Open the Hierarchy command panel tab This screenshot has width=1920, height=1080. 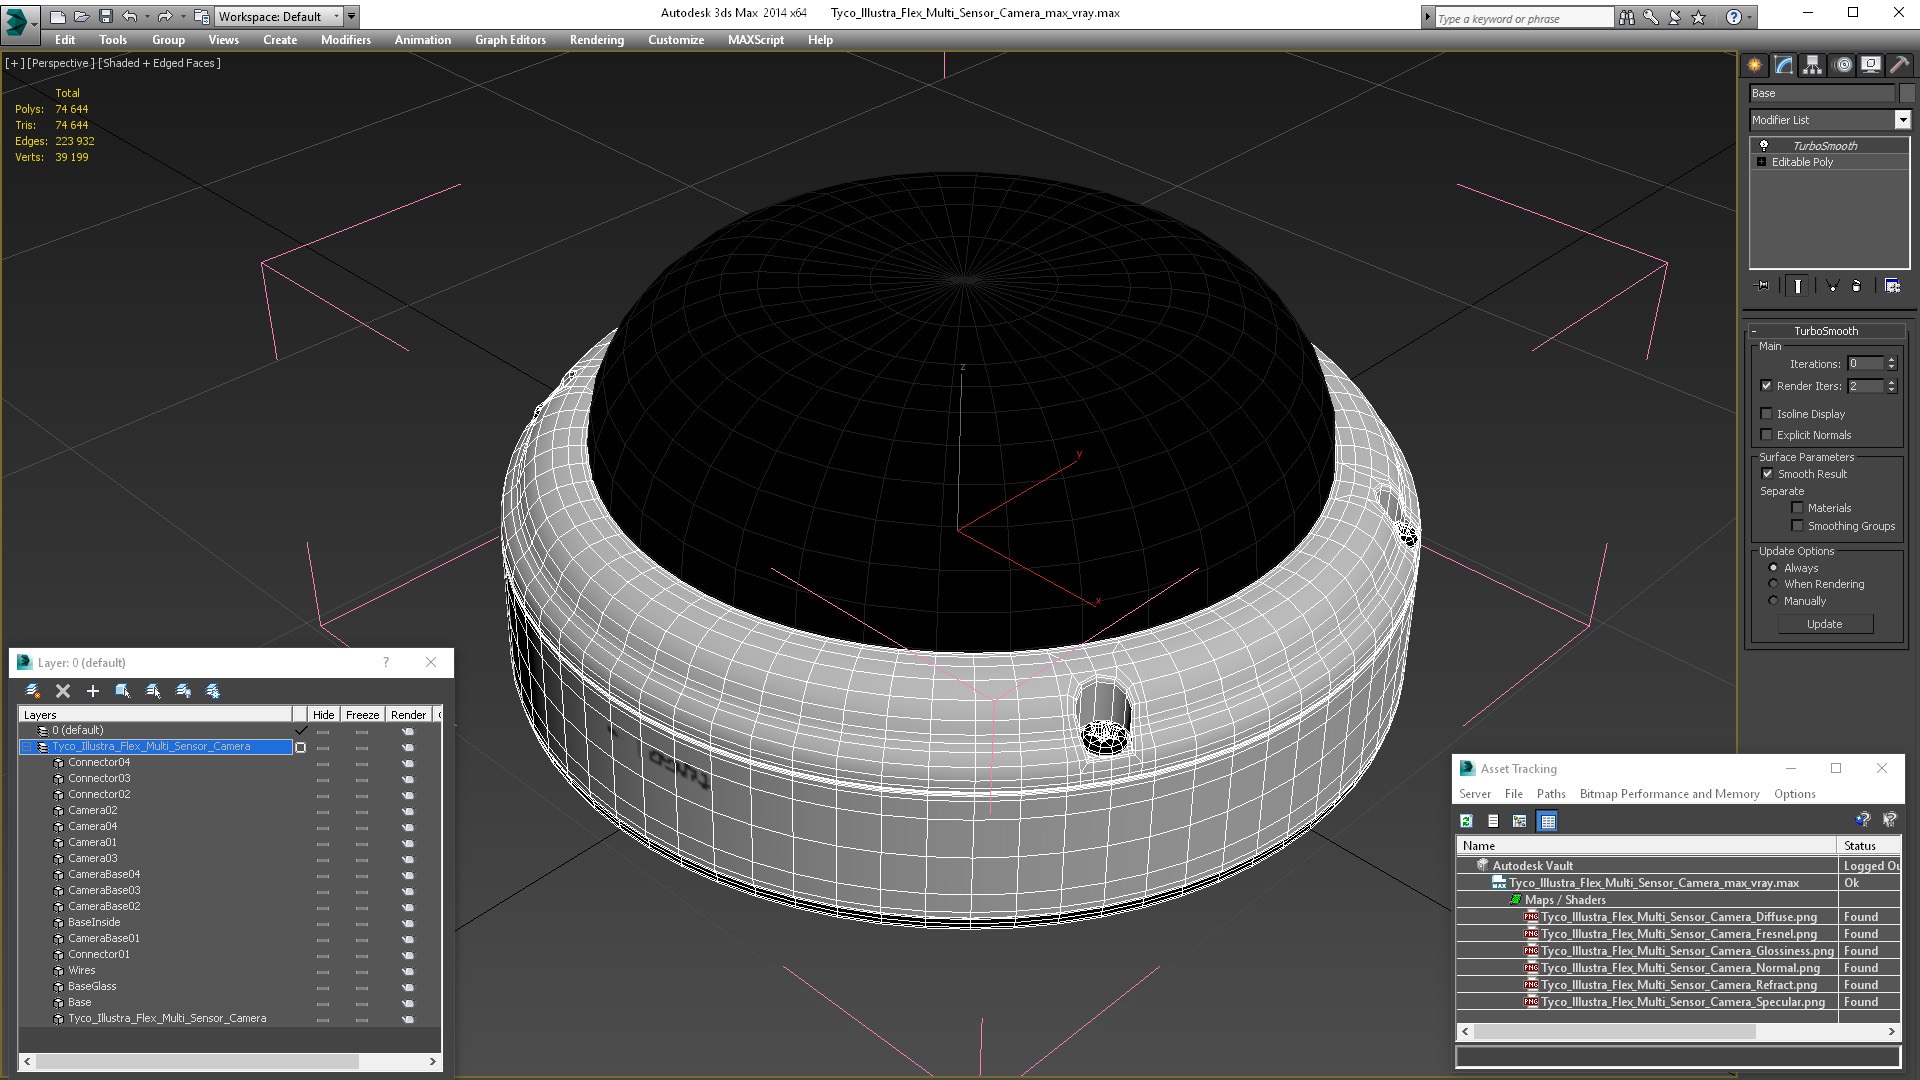(1812, 65)
